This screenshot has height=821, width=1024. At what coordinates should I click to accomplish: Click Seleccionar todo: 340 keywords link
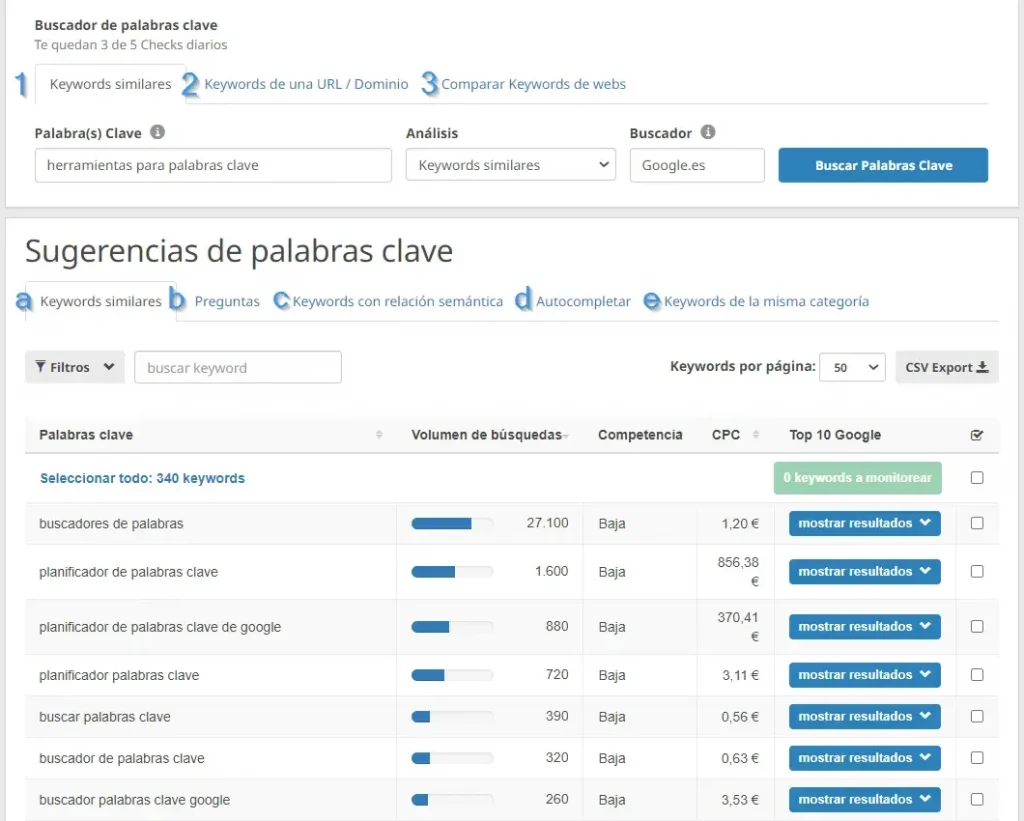point(142,478)
